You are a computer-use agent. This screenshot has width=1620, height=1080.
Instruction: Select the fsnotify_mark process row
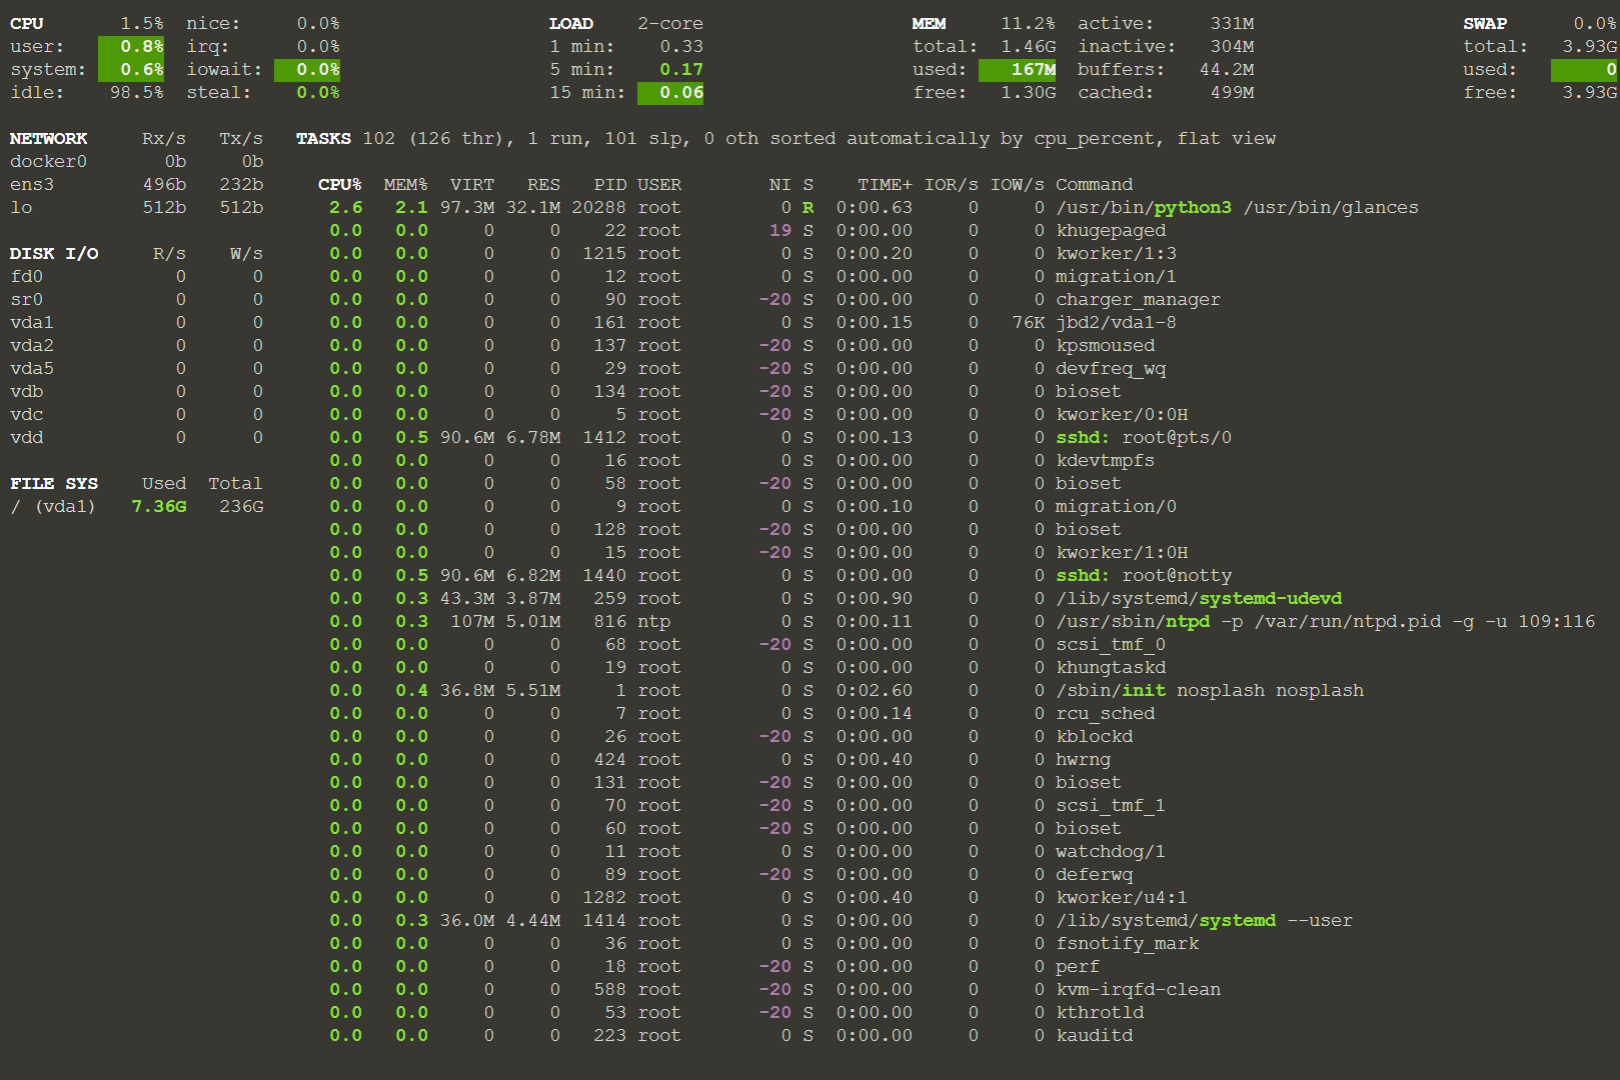764,943
